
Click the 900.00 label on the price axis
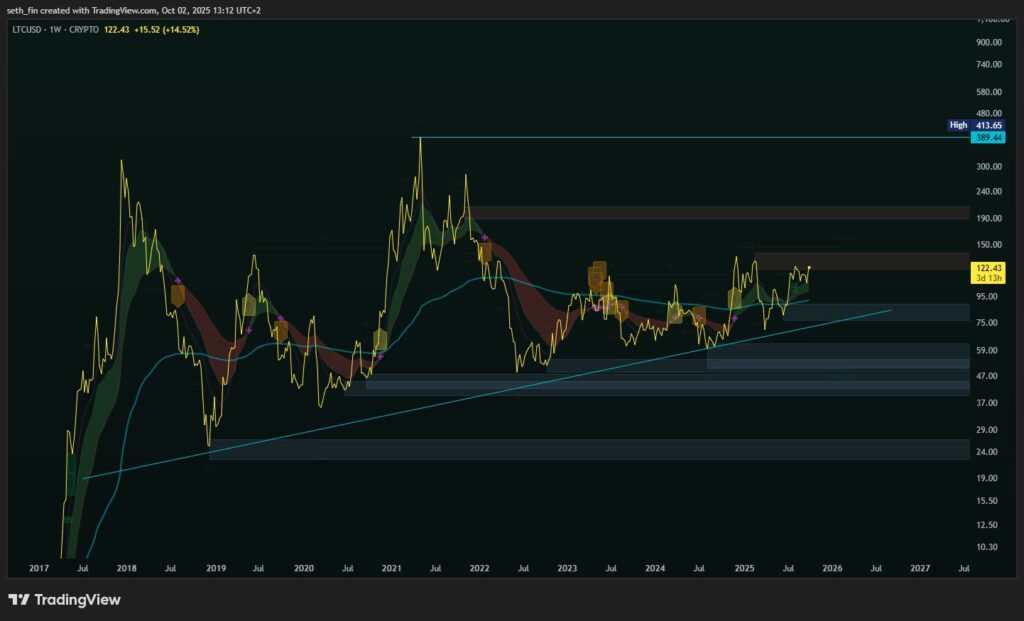pos(989,42)
